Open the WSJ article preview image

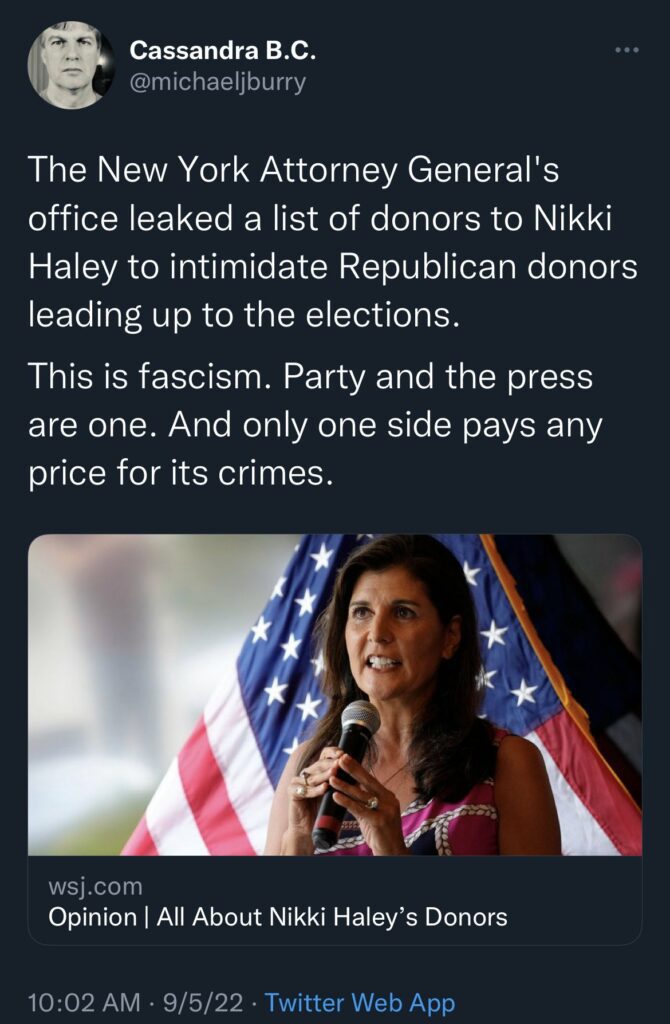coord(334,694)
